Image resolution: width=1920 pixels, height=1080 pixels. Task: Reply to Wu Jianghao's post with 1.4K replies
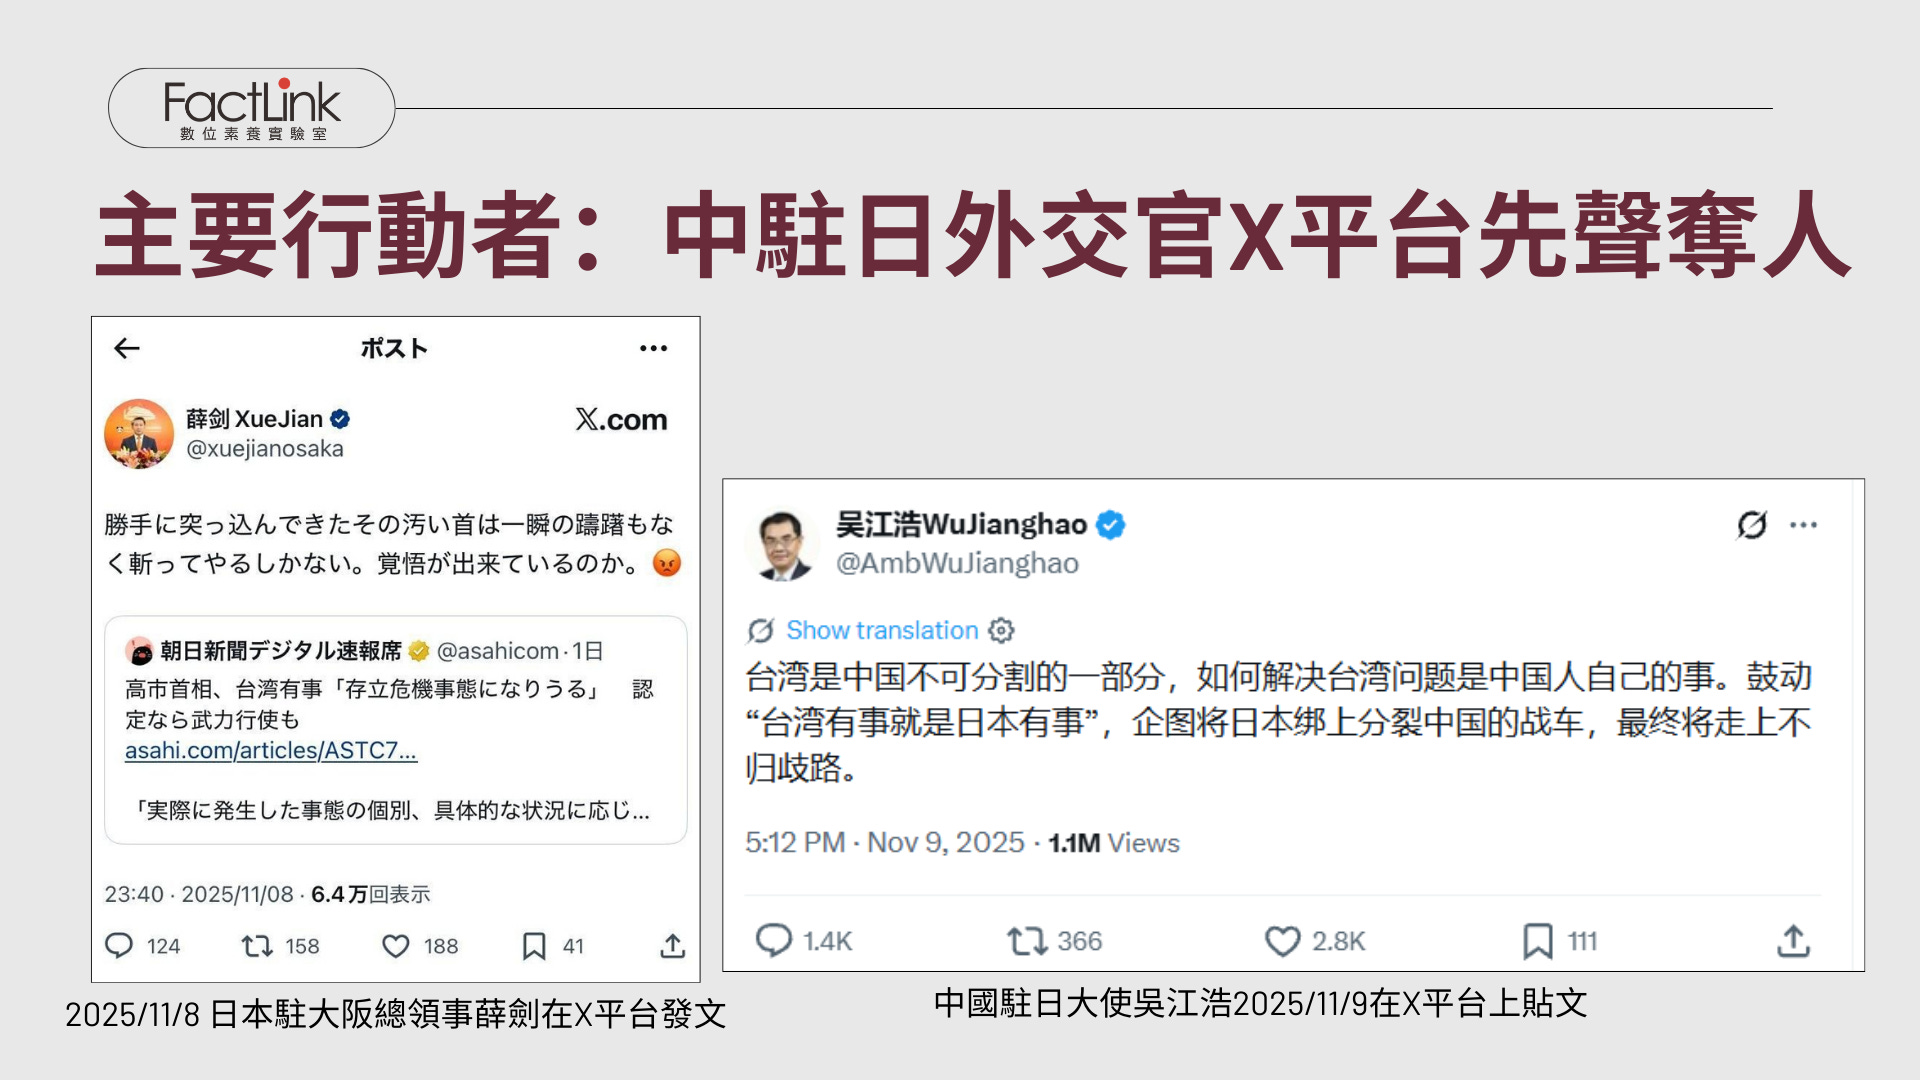pos(774,940)
